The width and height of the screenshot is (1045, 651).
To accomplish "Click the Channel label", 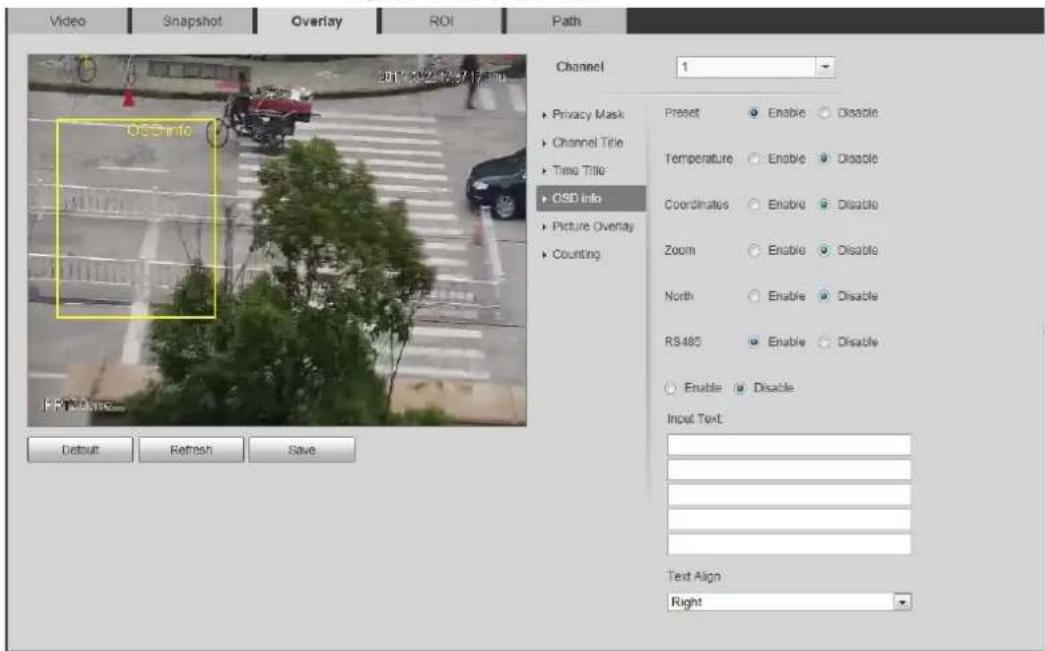I will 580,67.
